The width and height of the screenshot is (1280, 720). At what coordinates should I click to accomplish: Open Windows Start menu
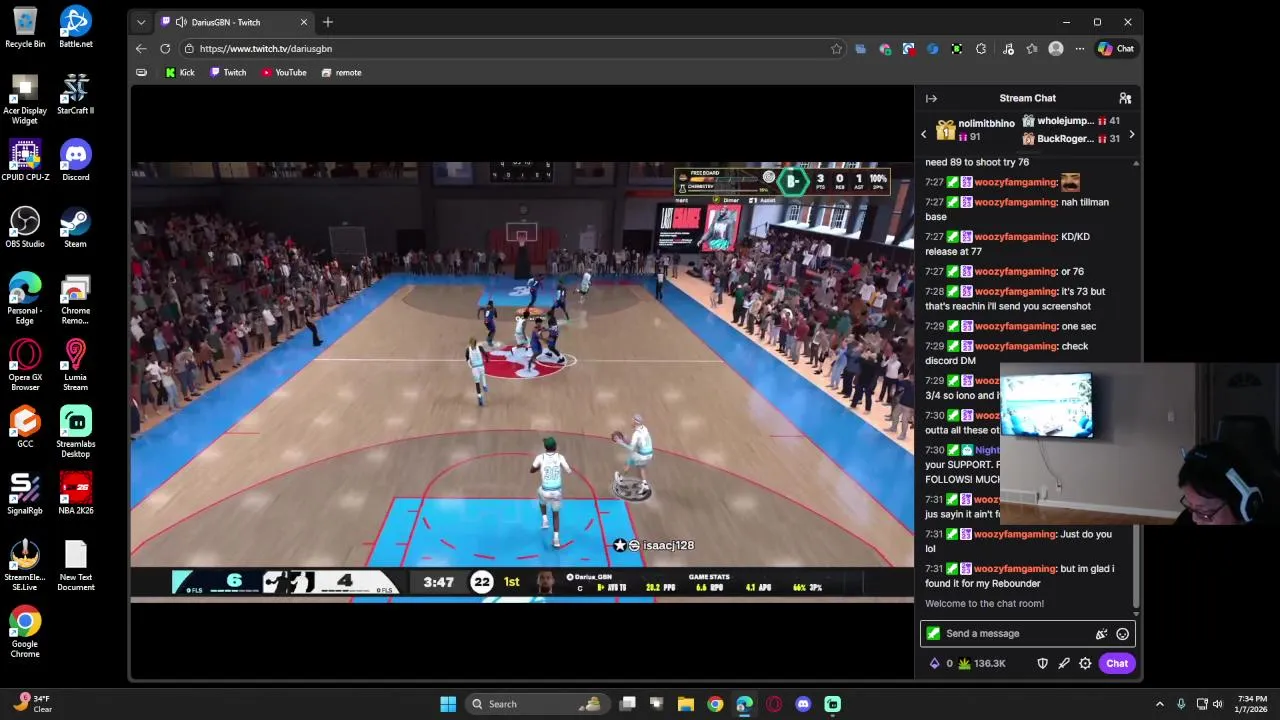point(448,704)
